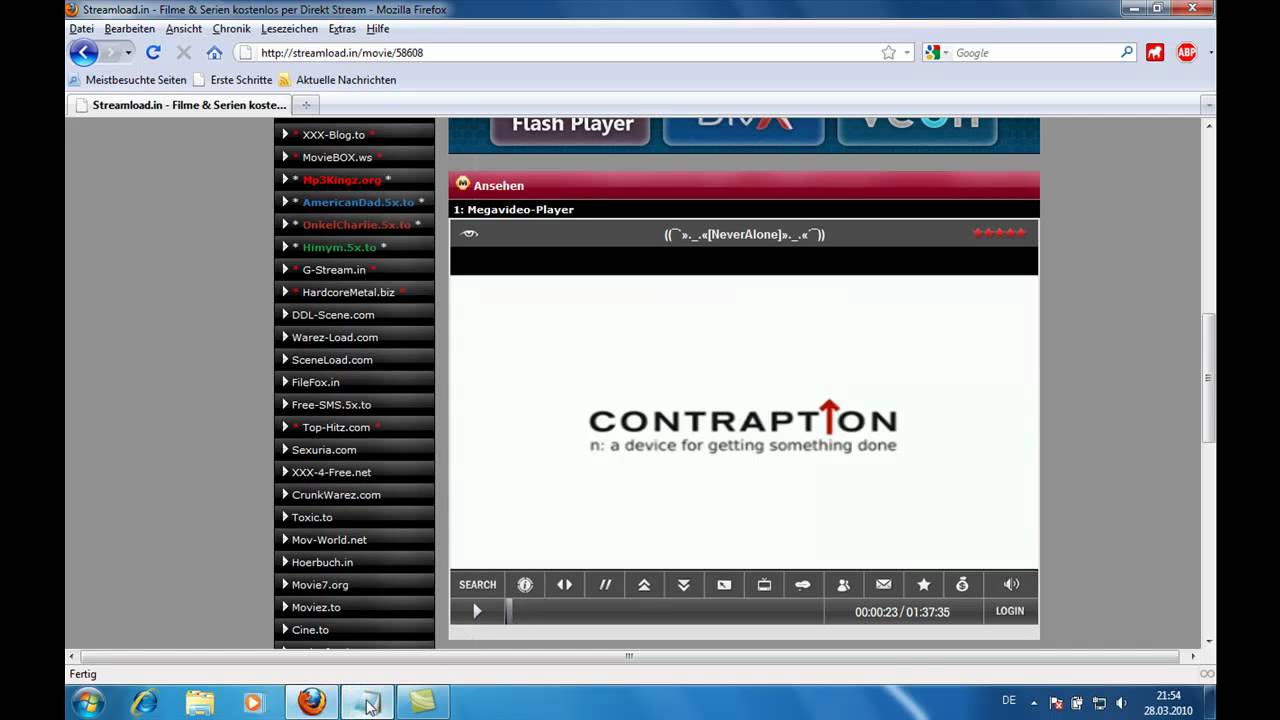Open a new tab with plus button
Screen dimensions: 1280x720
coord(306,105)
